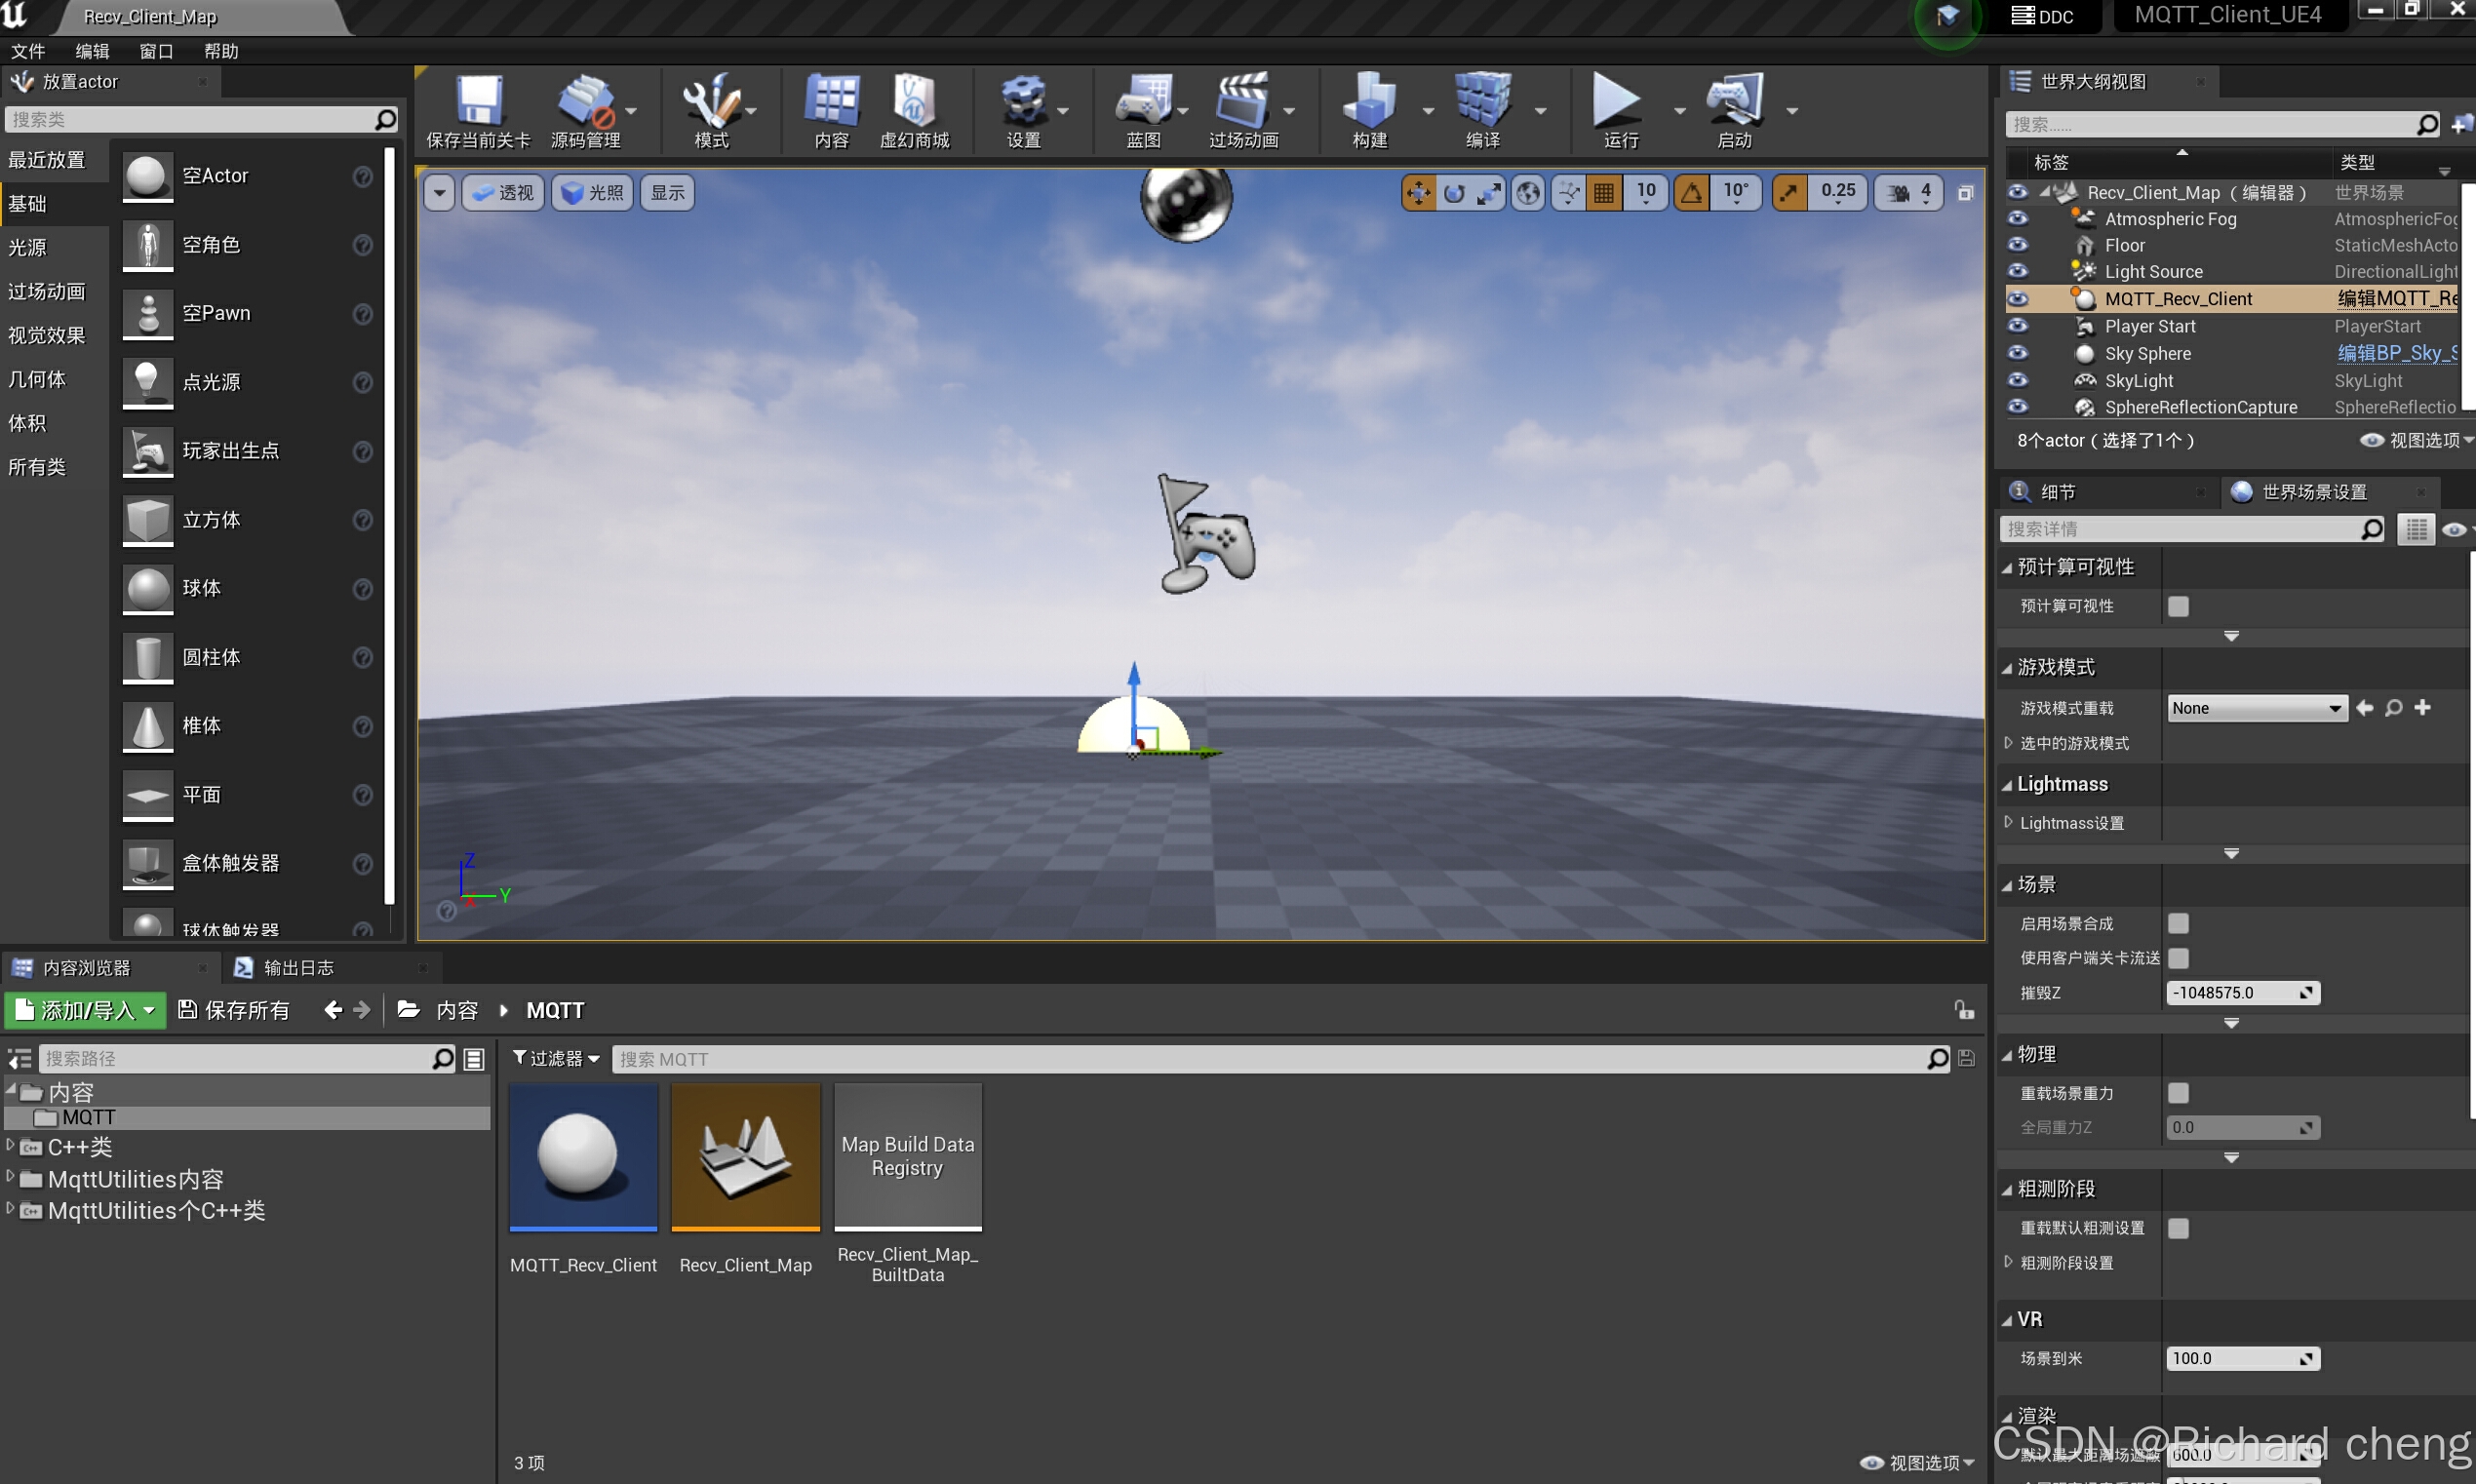The height and width of the screenshot is (1484, 2476).
Task: Hide the Floor actor with eye icon
Action: [2018, 245]
